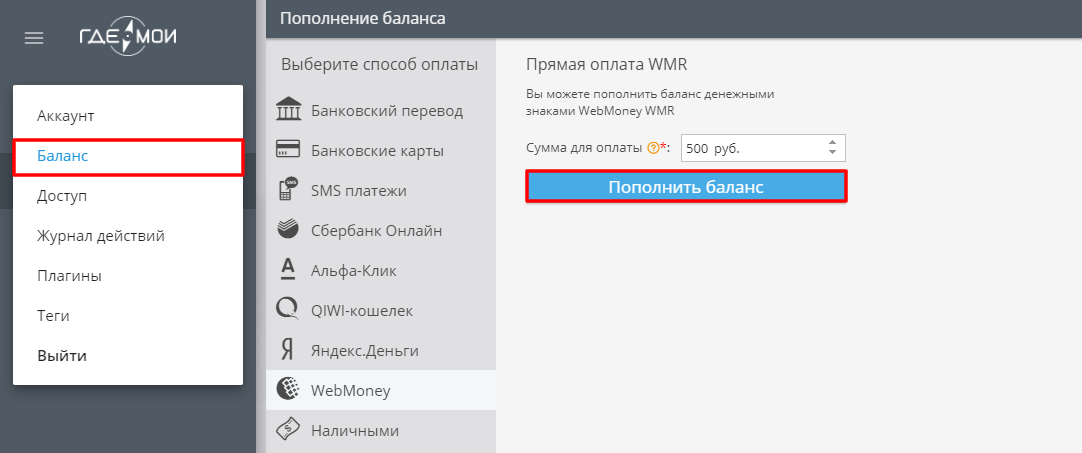Click the Пополнить баланс button
The height and width of the screenshot is (453, 1082).
(x=686, y=186)
